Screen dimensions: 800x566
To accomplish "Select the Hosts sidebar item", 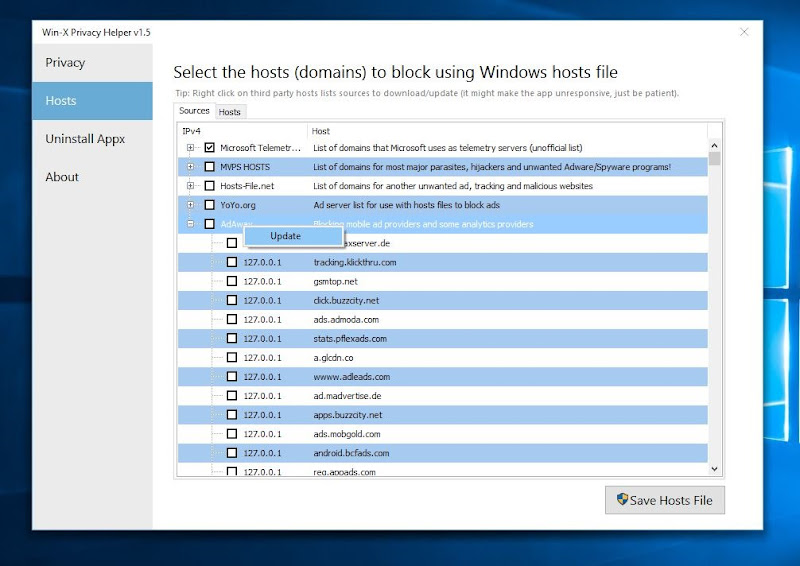I will tap(92, 101).
